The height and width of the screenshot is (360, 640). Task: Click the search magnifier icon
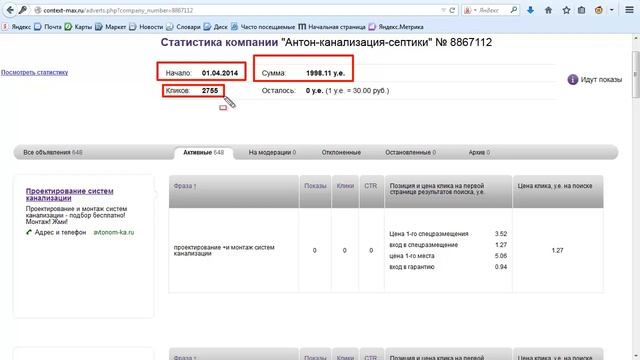click(514, 10)
